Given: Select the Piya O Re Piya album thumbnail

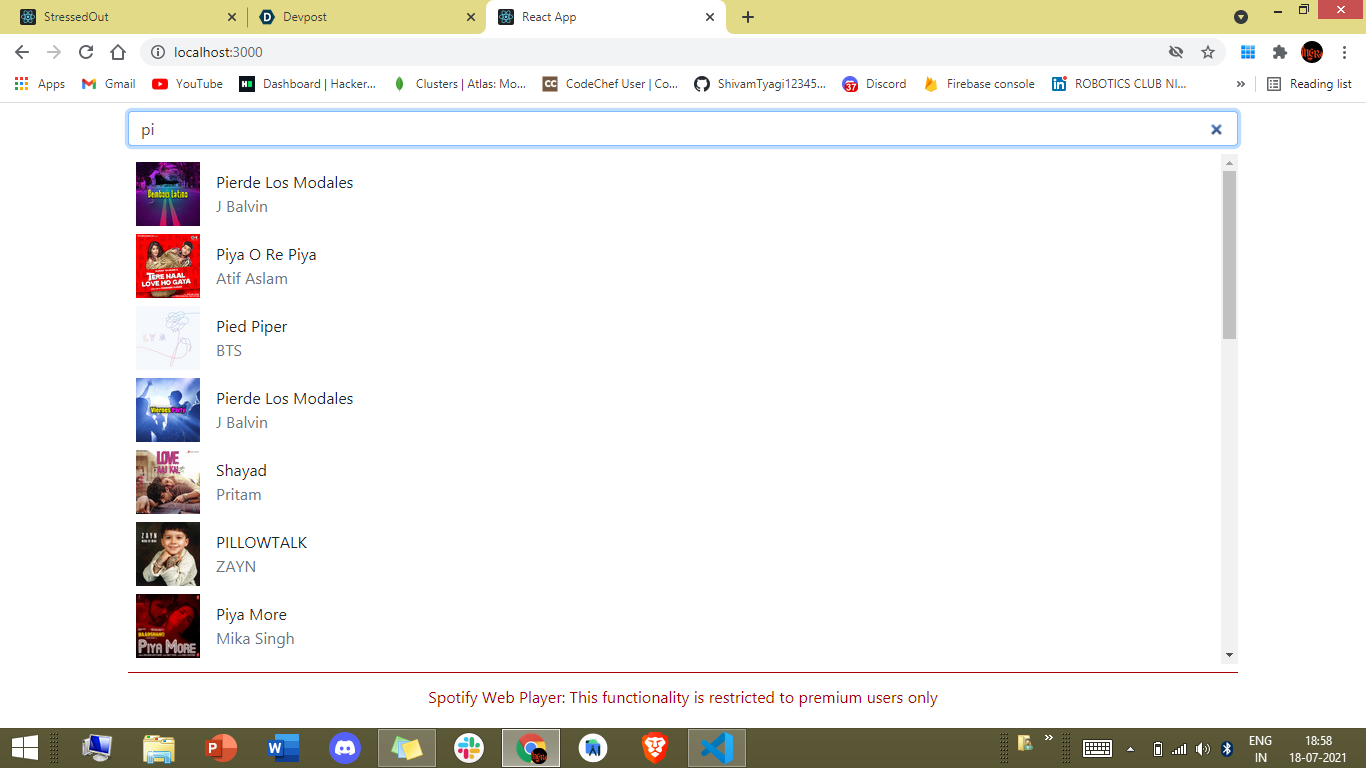Looking at the screenshot, I should coord(168,266).
